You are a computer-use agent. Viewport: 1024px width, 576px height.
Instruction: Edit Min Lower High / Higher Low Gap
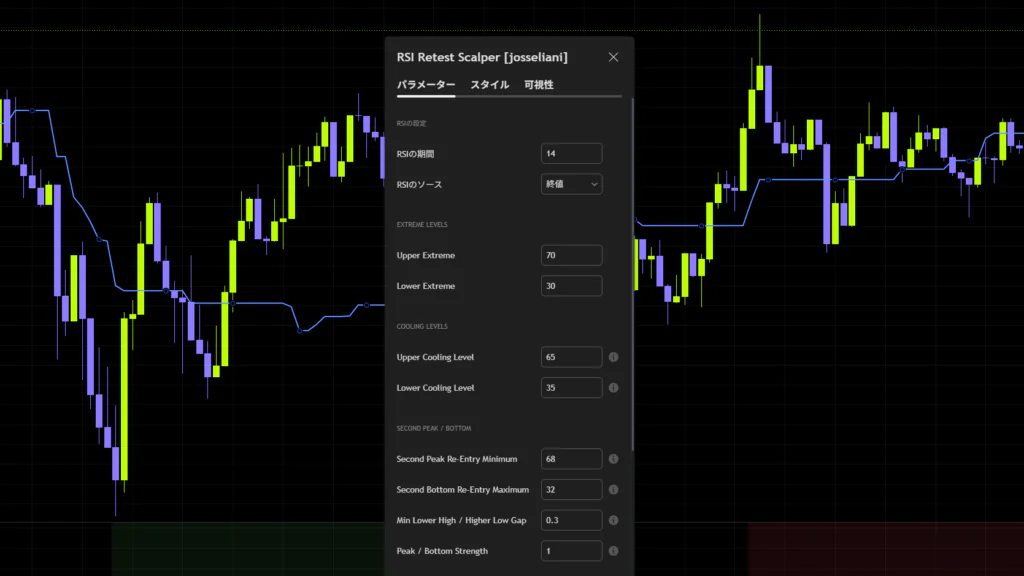571,520
